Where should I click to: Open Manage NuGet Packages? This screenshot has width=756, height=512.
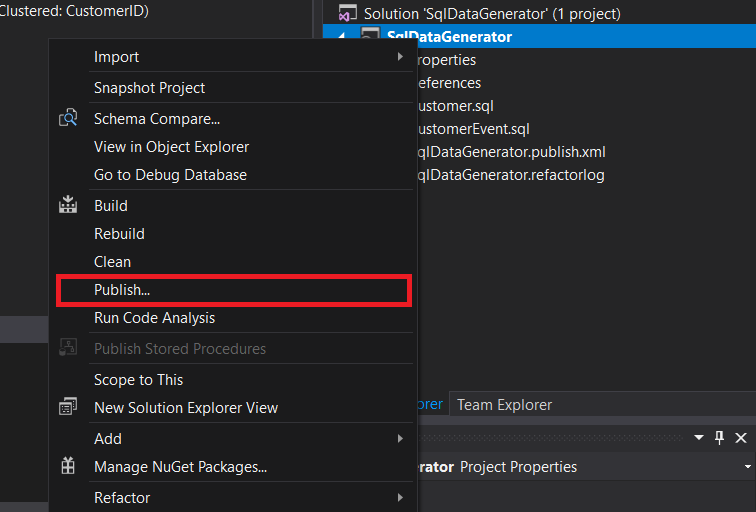pyautogui.click(x=234, y=467)
